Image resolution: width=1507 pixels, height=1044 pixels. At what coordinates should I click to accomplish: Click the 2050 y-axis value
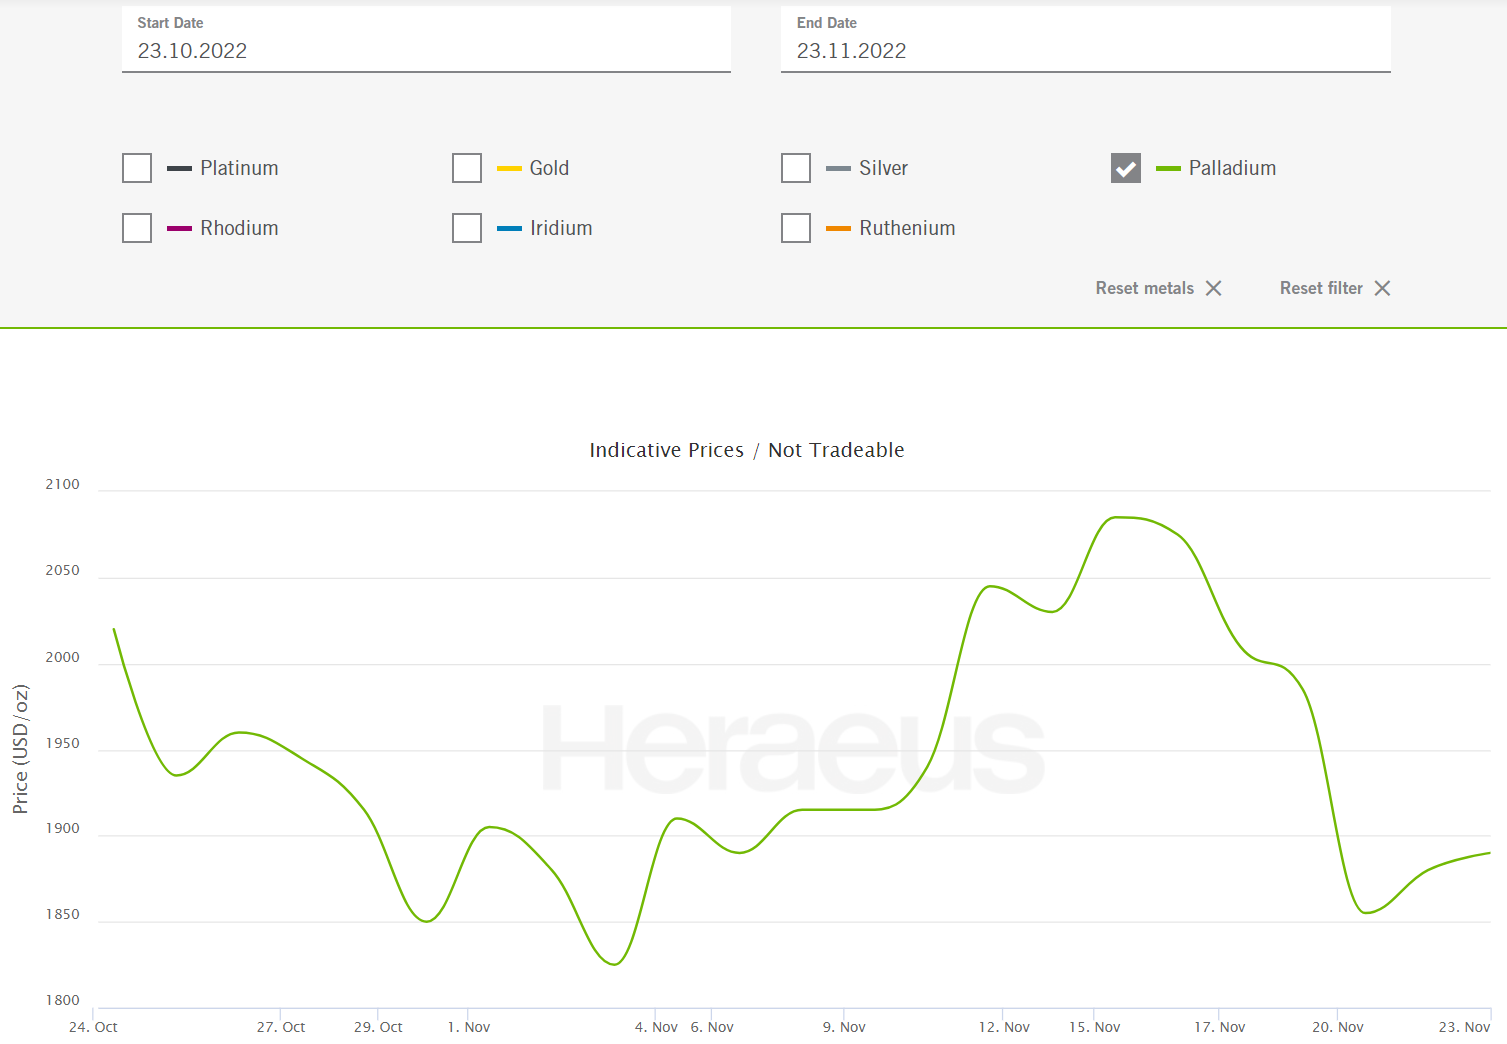tap(62, 570)
